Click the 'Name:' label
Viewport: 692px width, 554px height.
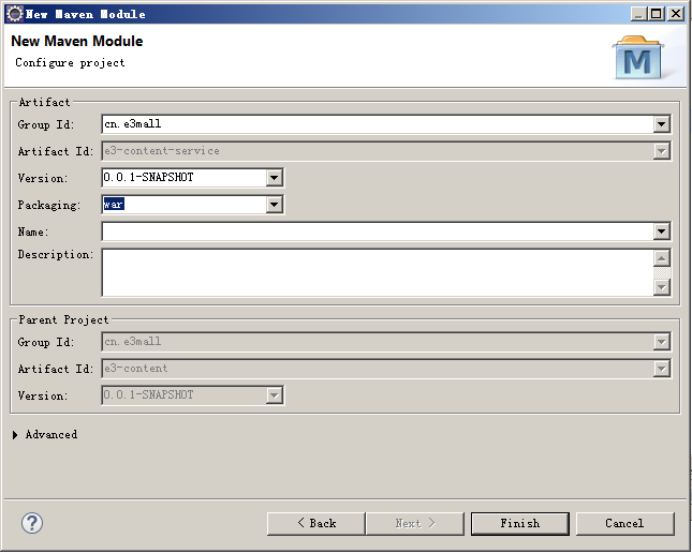[33, 232]
